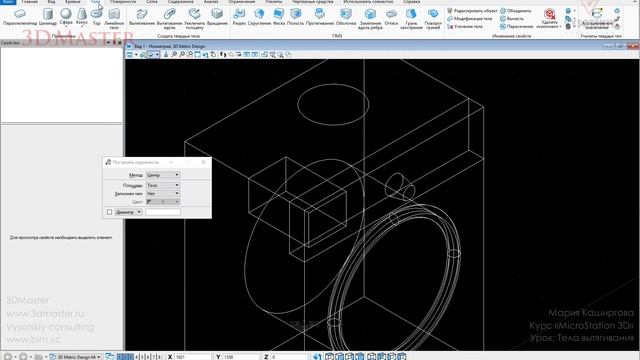640x360 pixels.
Task: Choose the Поворот граней tool
Action: point(433,19)
